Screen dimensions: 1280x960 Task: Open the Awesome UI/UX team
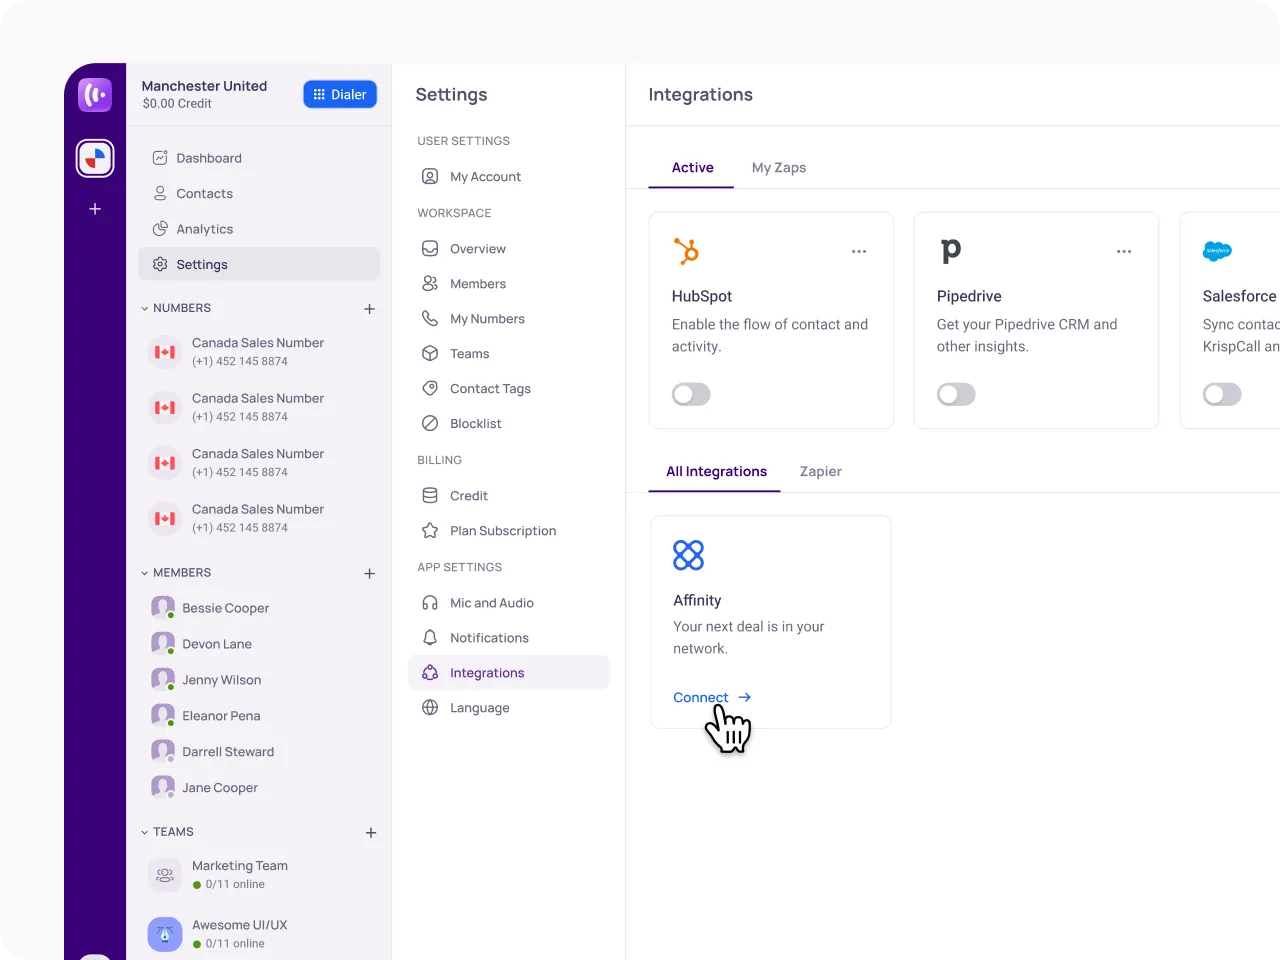pos(218,934)
